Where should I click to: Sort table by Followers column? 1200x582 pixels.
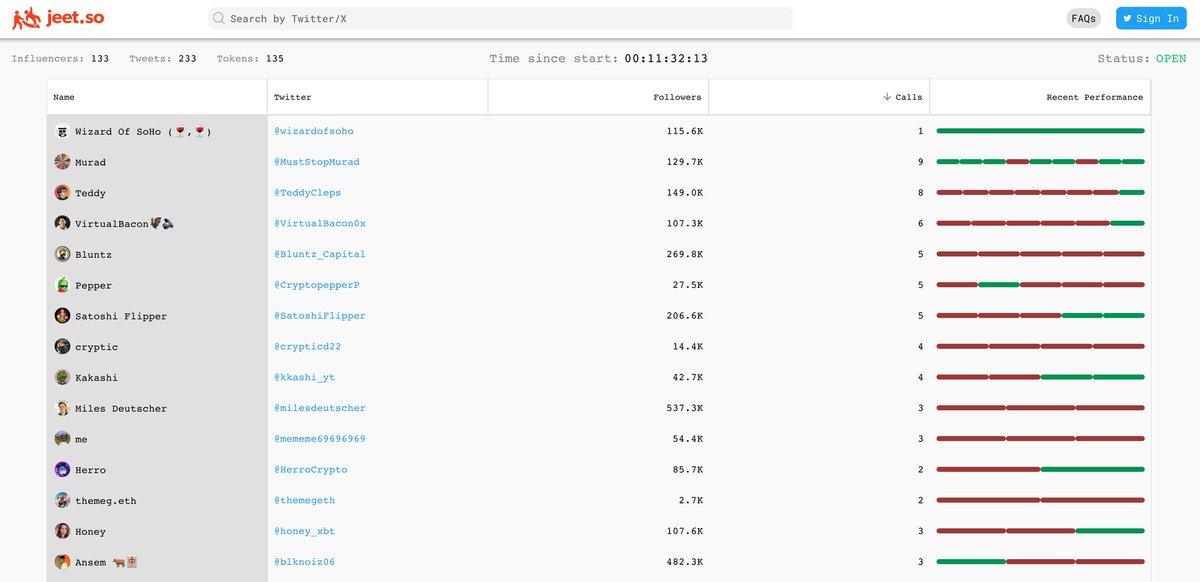[x=677, y=97]
